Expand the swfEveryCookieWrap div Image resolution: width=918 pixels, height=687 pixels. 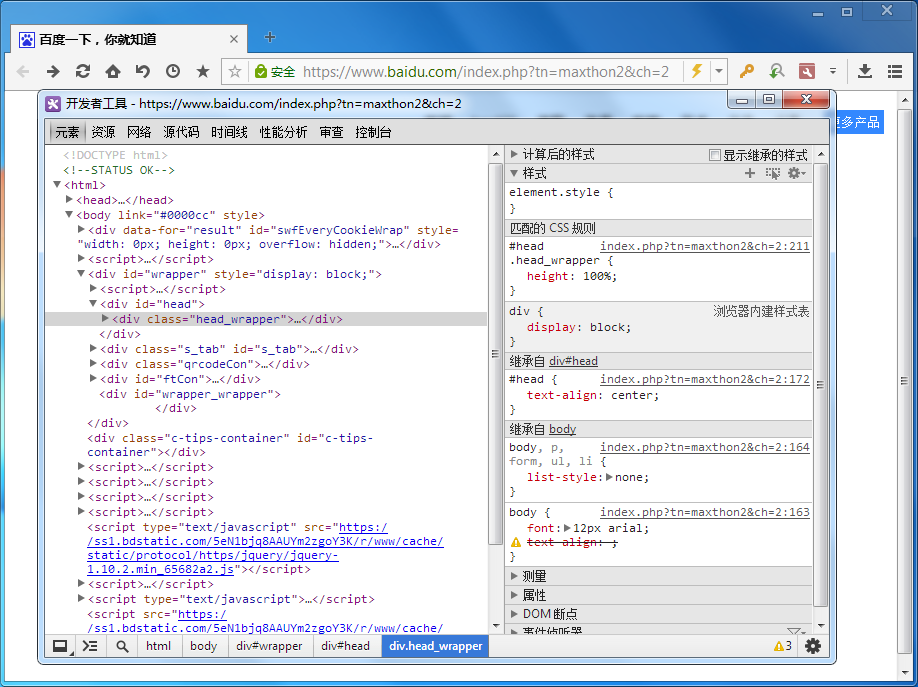tap(81, 230)
